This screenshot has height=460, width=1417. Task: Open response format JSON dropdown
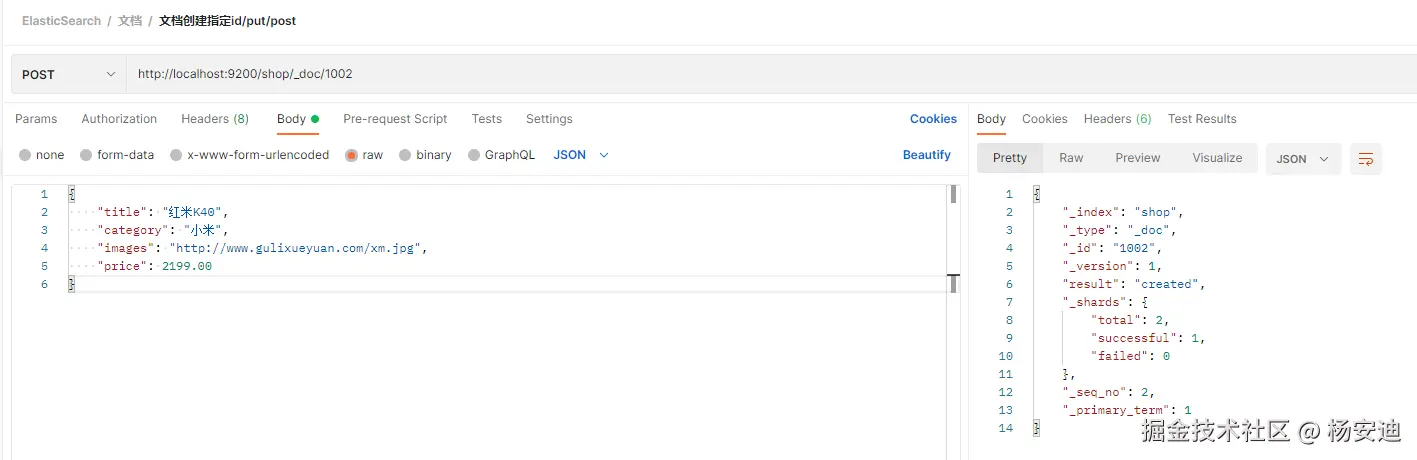(x=1304, y=159)
